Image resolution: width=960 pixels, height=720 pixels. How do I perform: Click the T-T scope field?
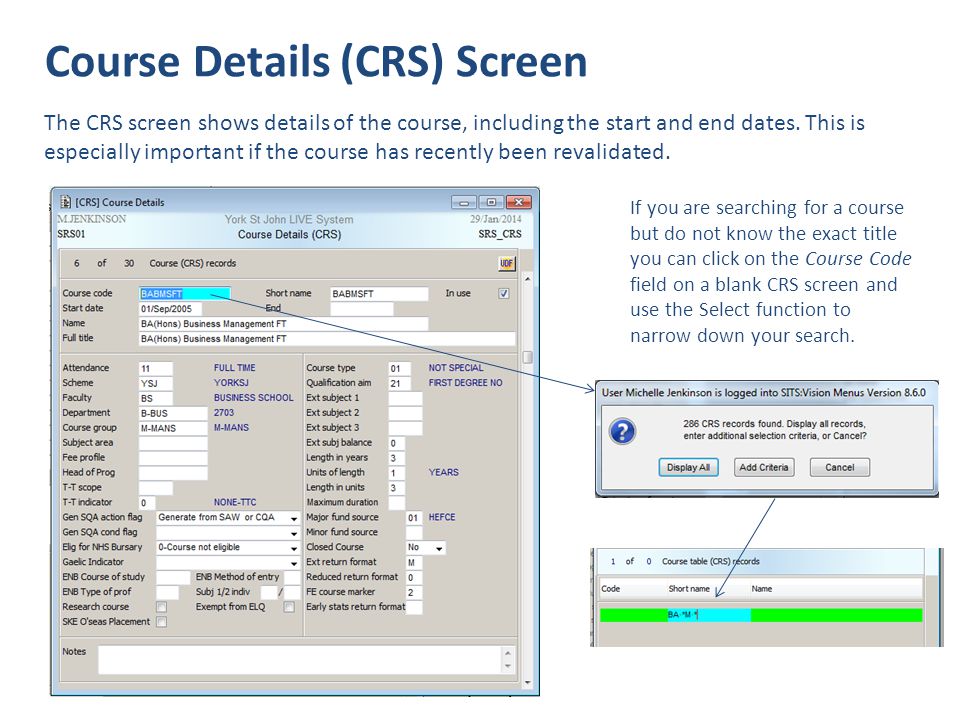tap(156, 488)
